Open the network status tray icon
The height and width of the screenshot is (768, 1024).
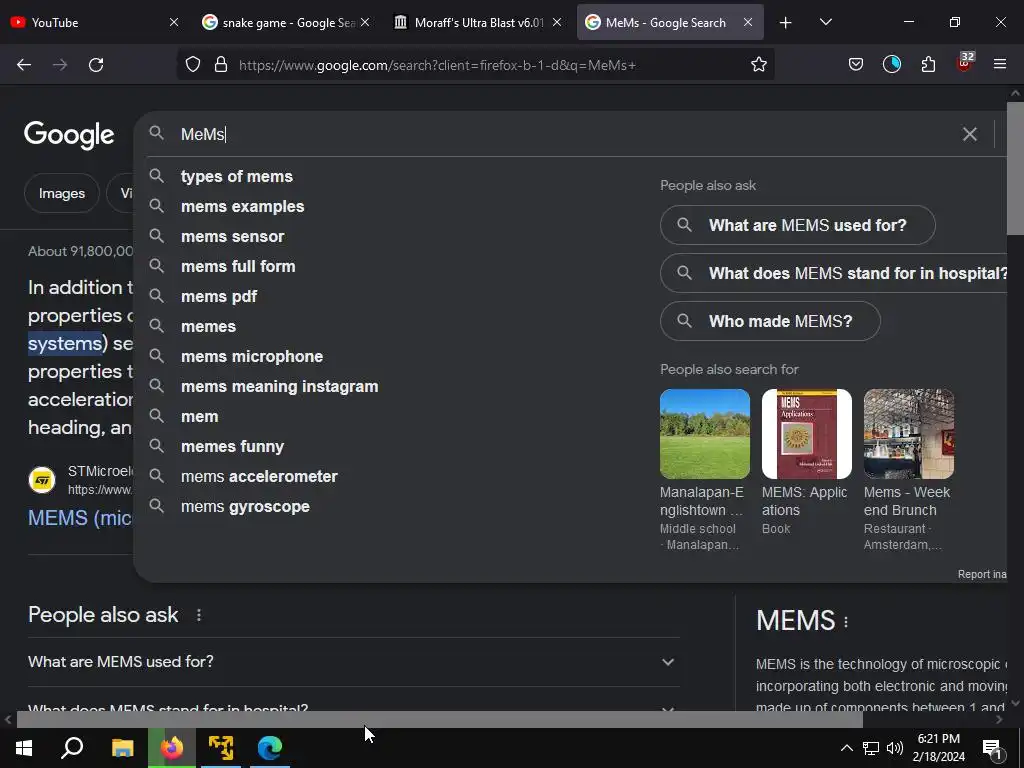pyautogui.click(x=871, y=748)
